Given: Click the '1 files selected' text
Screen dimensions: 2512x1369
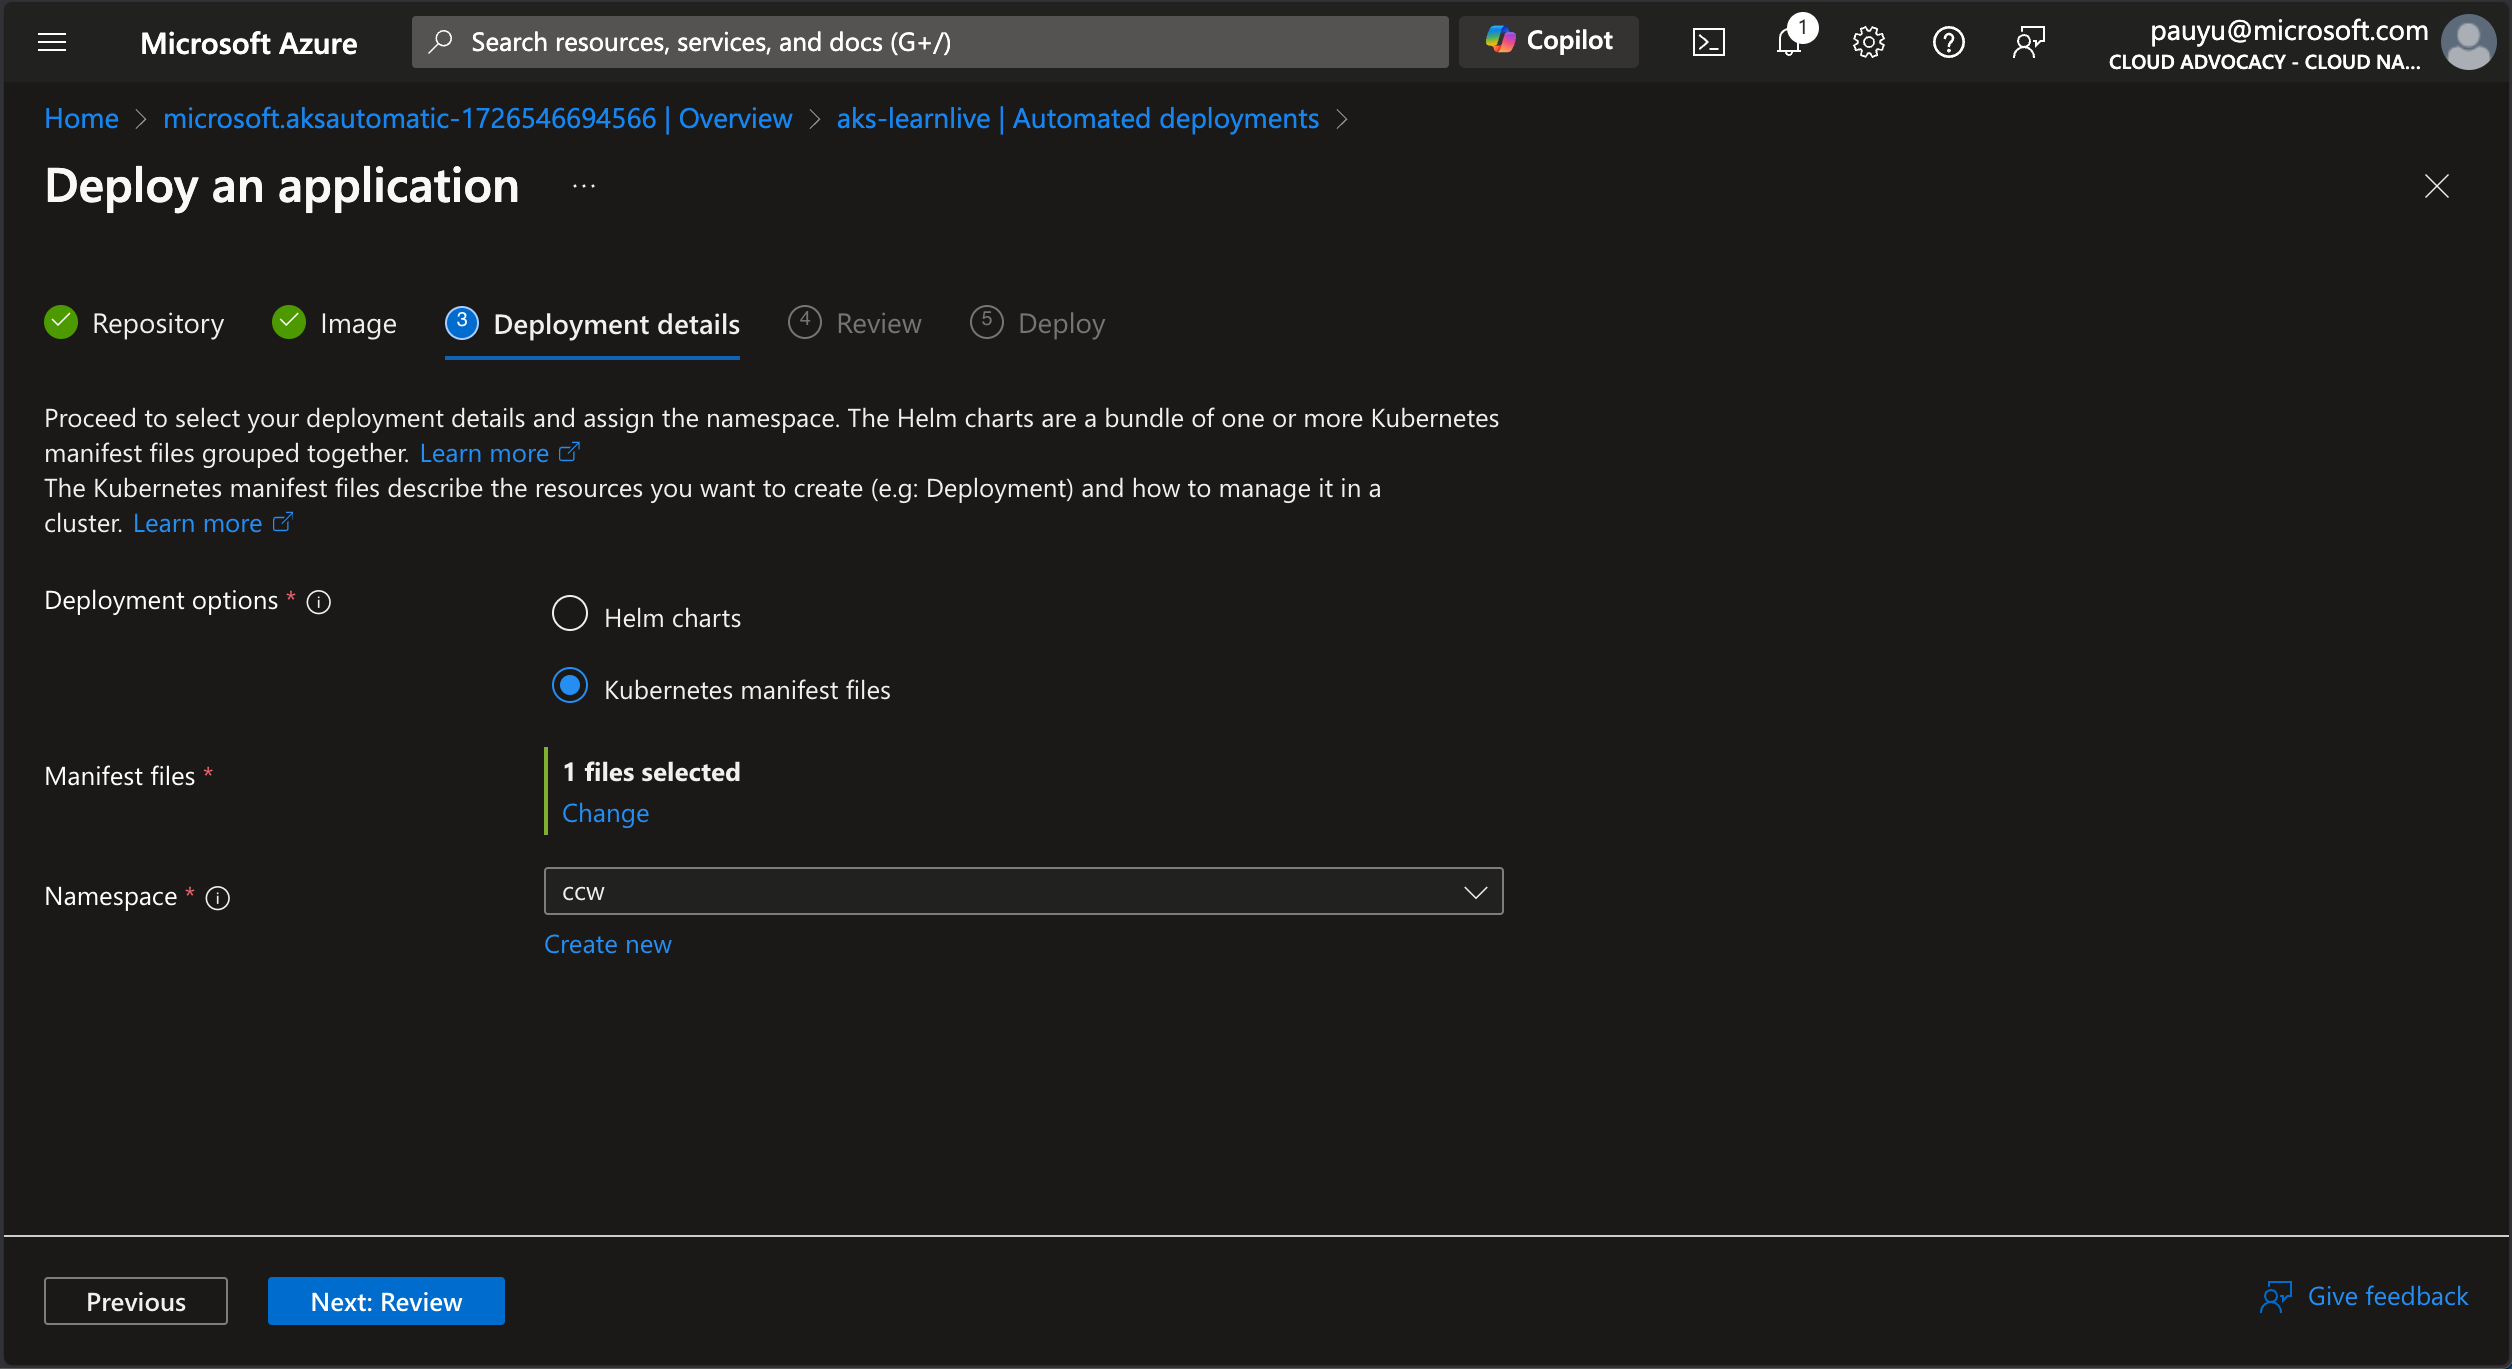Looking at the screenshot, I should point(651,772).
